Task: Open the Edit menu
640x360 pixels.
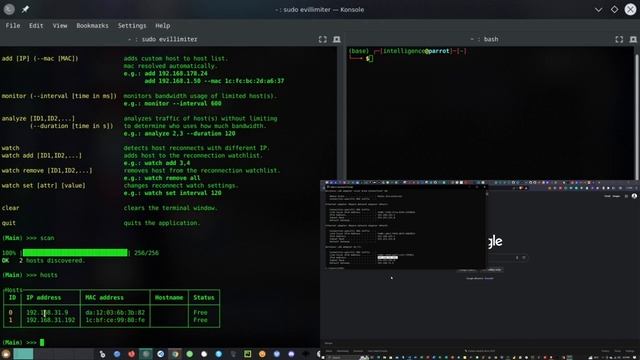Action: pyautogui.click(x=36, y=25)
